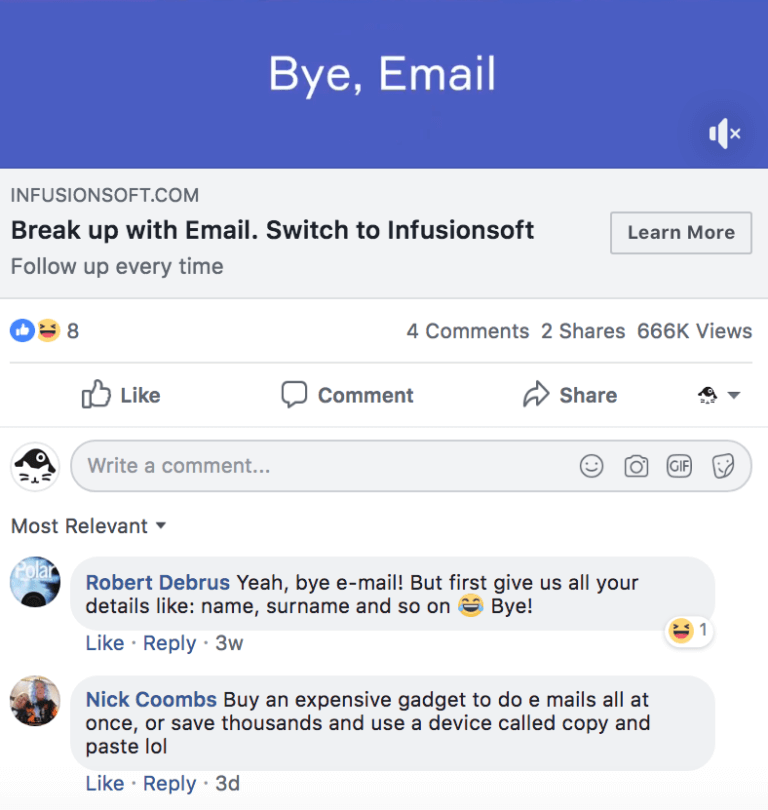
Task: Click Robert Debrus's profile picture
Action: pos(35,581)
